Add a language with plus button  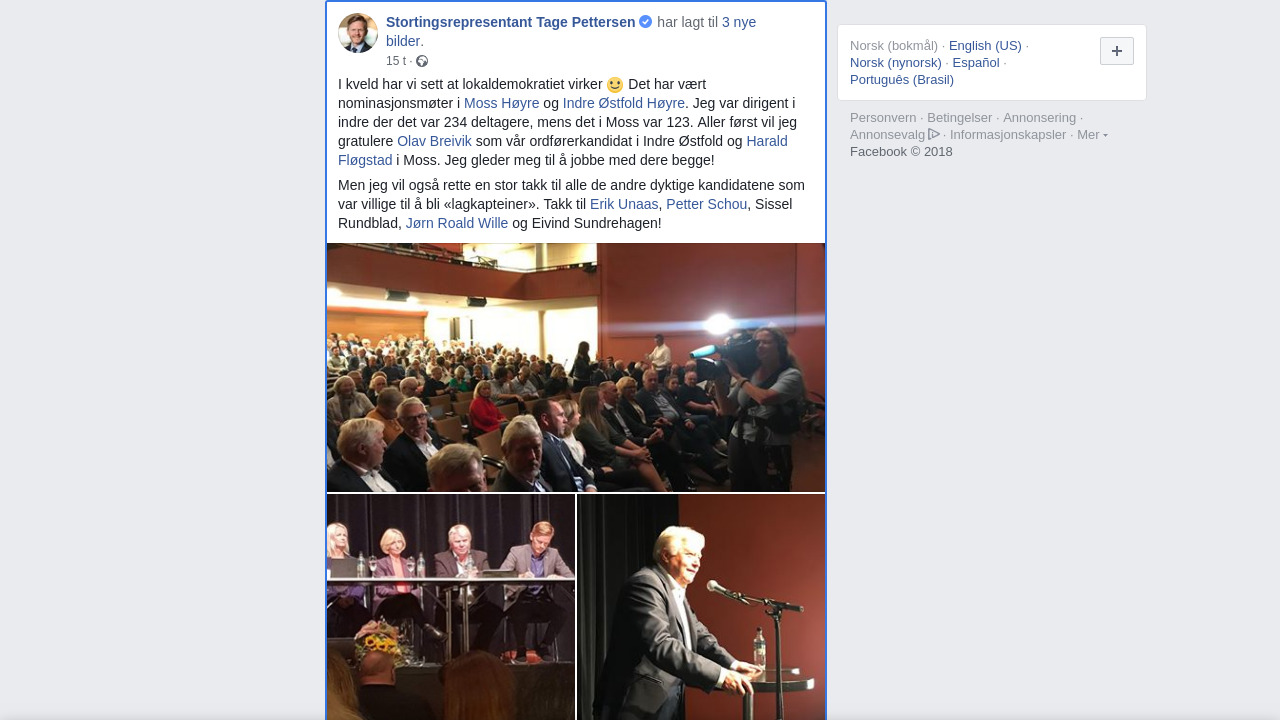(x=1117, y=51)
